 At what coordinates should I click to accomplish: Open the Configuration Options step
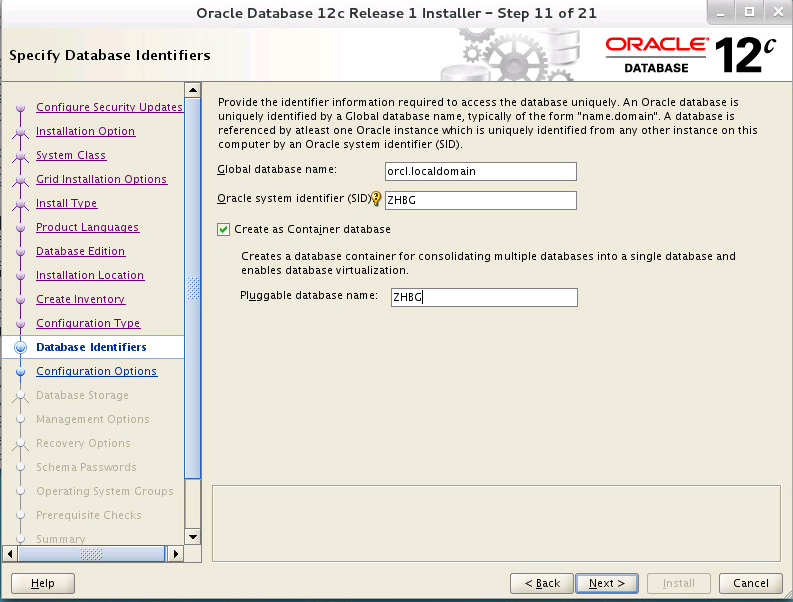click(97, 371)
